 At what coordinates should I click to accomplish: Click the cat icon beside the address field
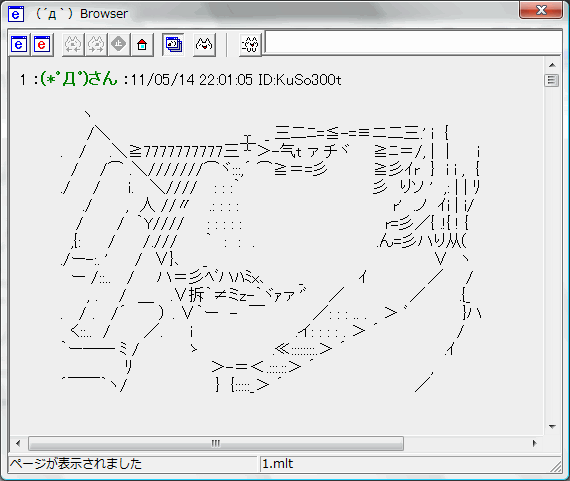tap(250, 45)
